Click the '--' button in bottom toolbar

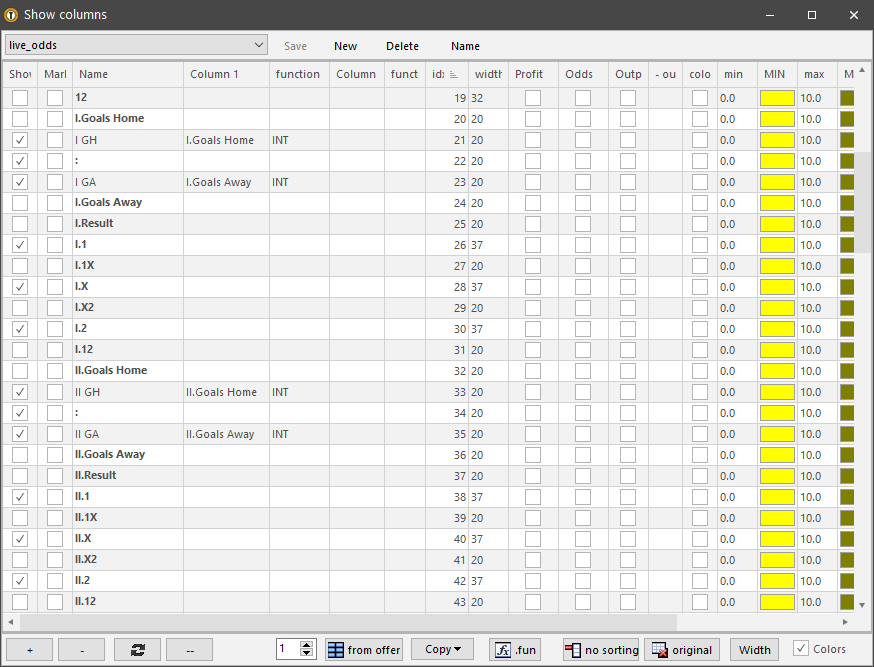tap(189, 649)
